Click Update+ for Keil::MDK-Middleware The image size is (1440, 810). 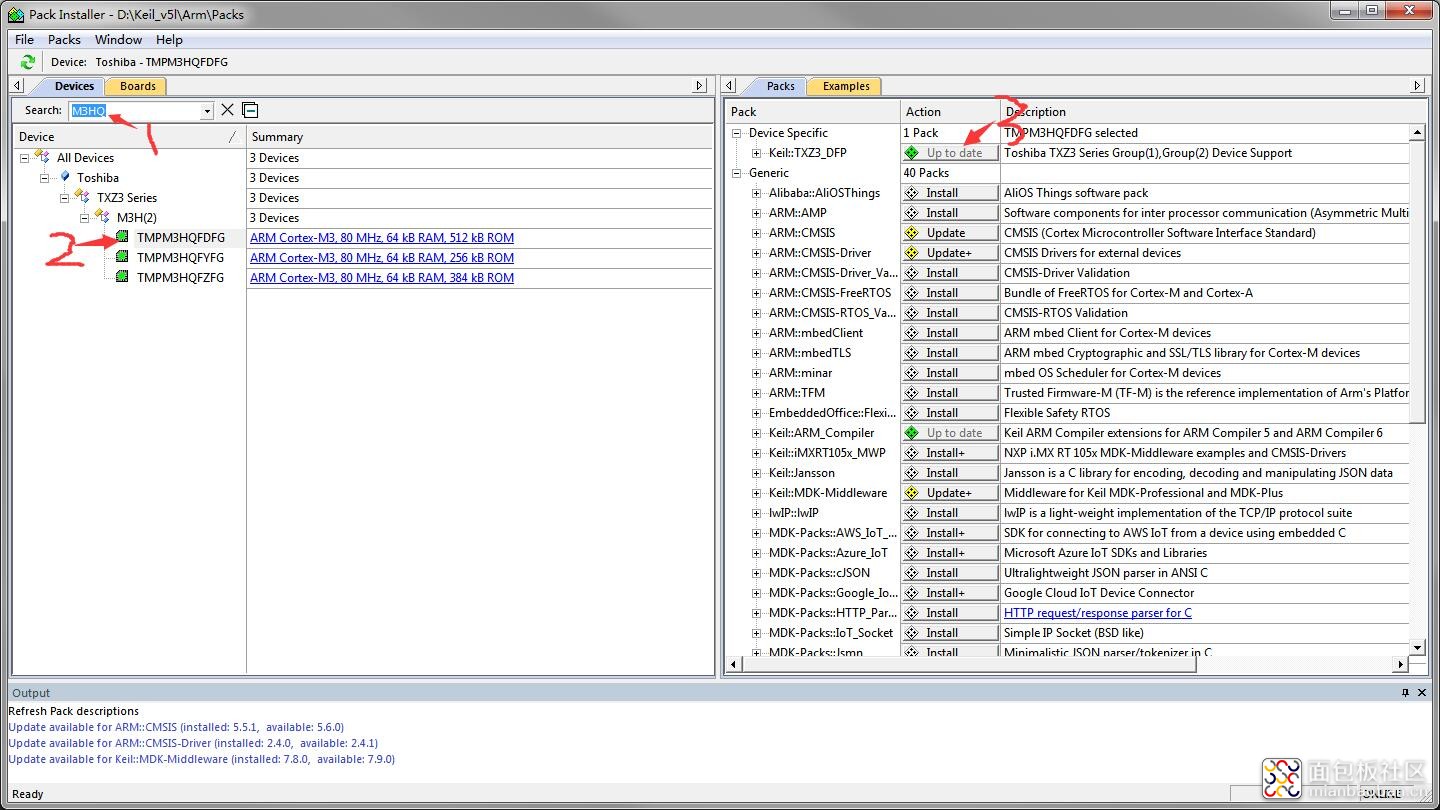point(950,493)
